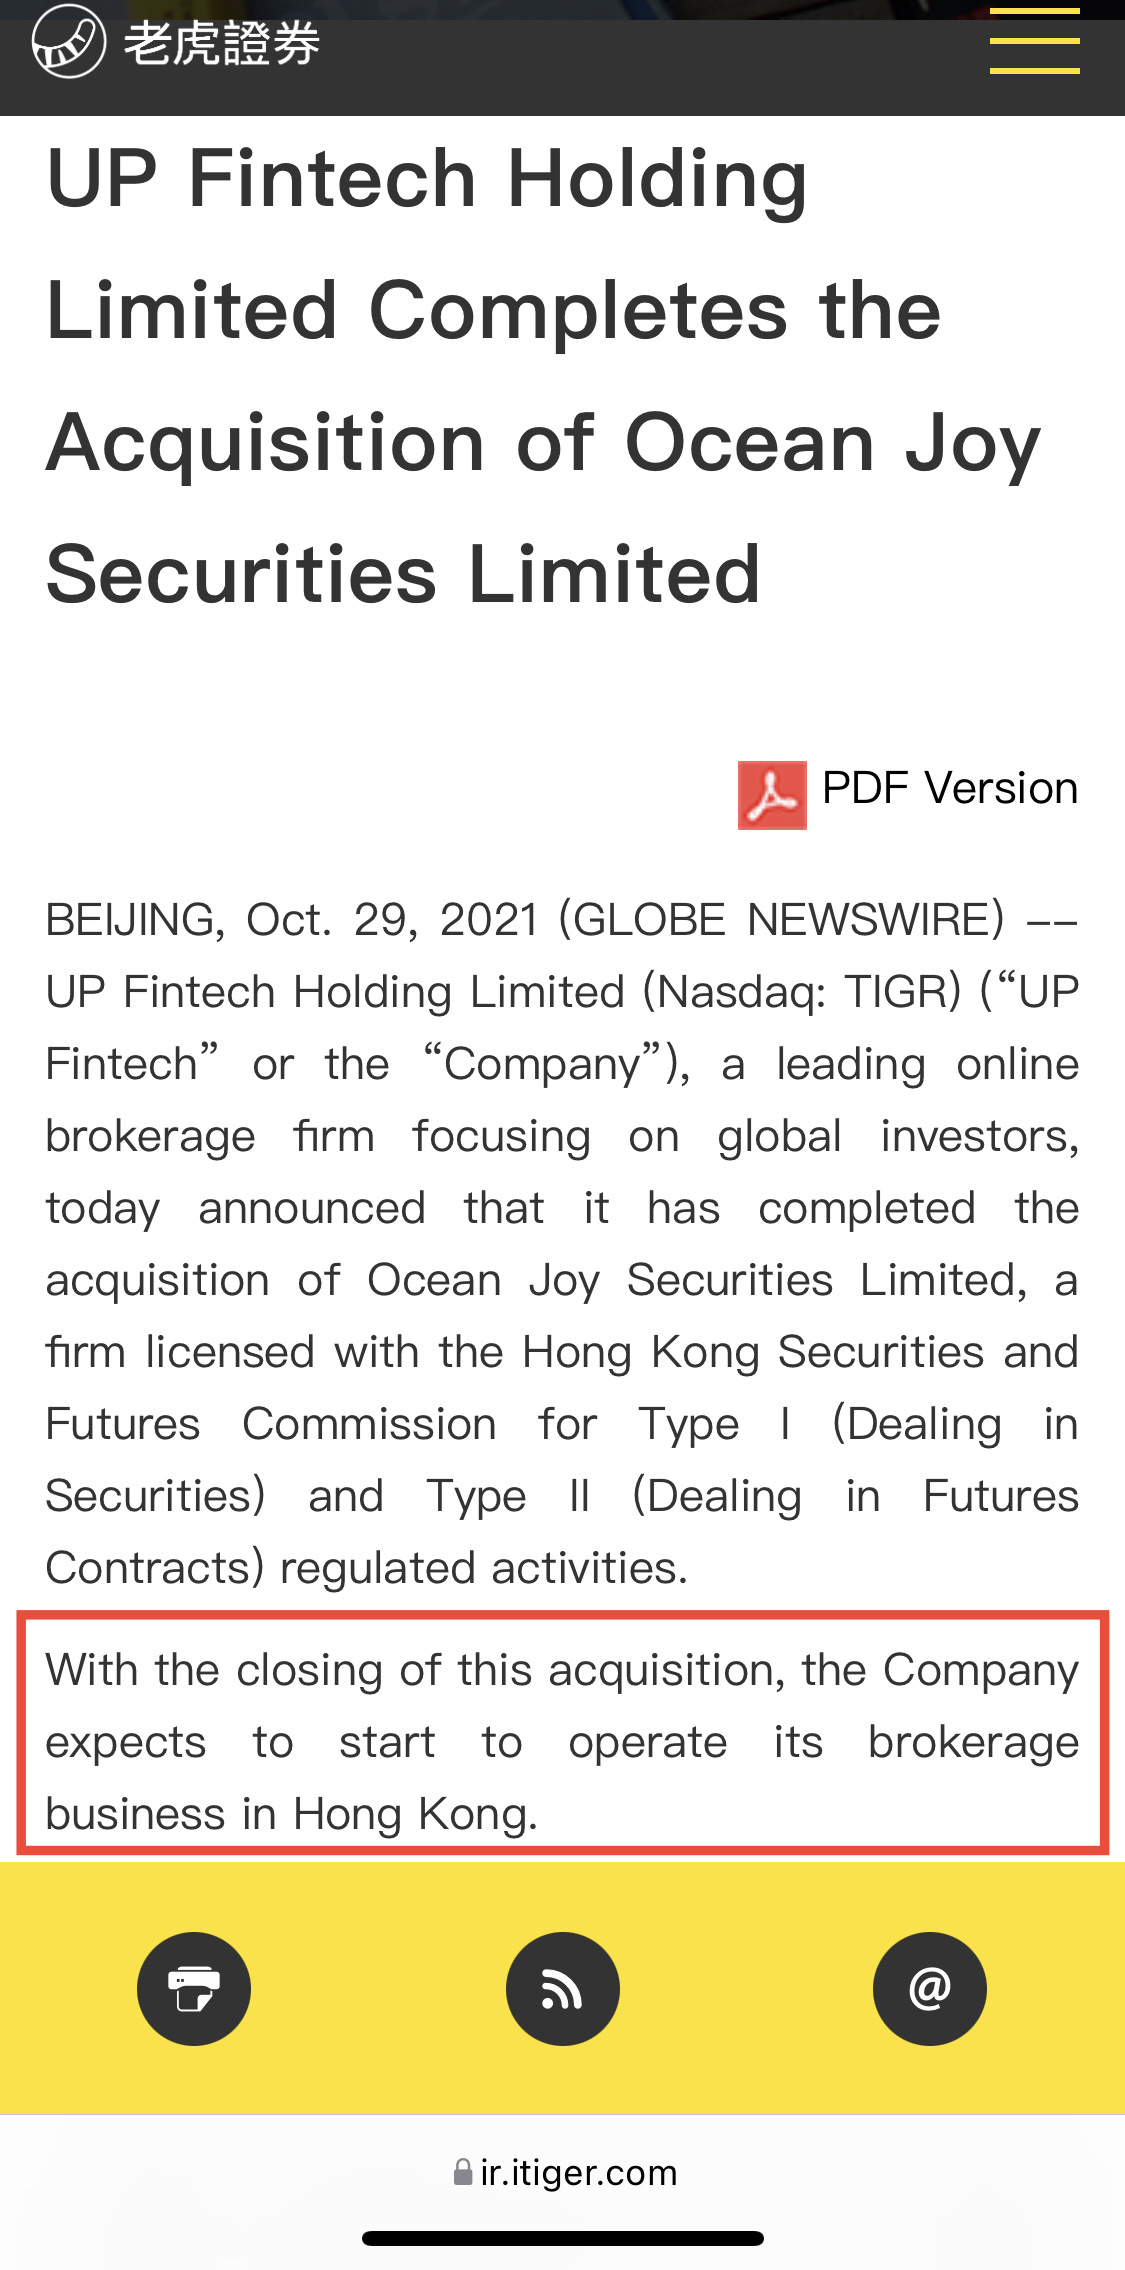Tap the Tiger Brokers round logo icon

coord(68,42)
